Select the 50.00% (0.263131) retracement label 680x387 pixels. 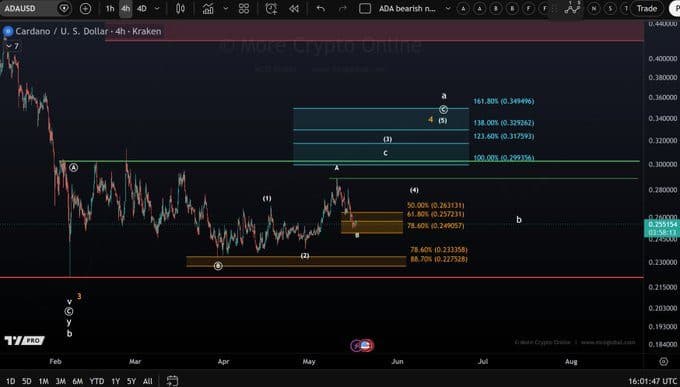click(x=435, y=205)
